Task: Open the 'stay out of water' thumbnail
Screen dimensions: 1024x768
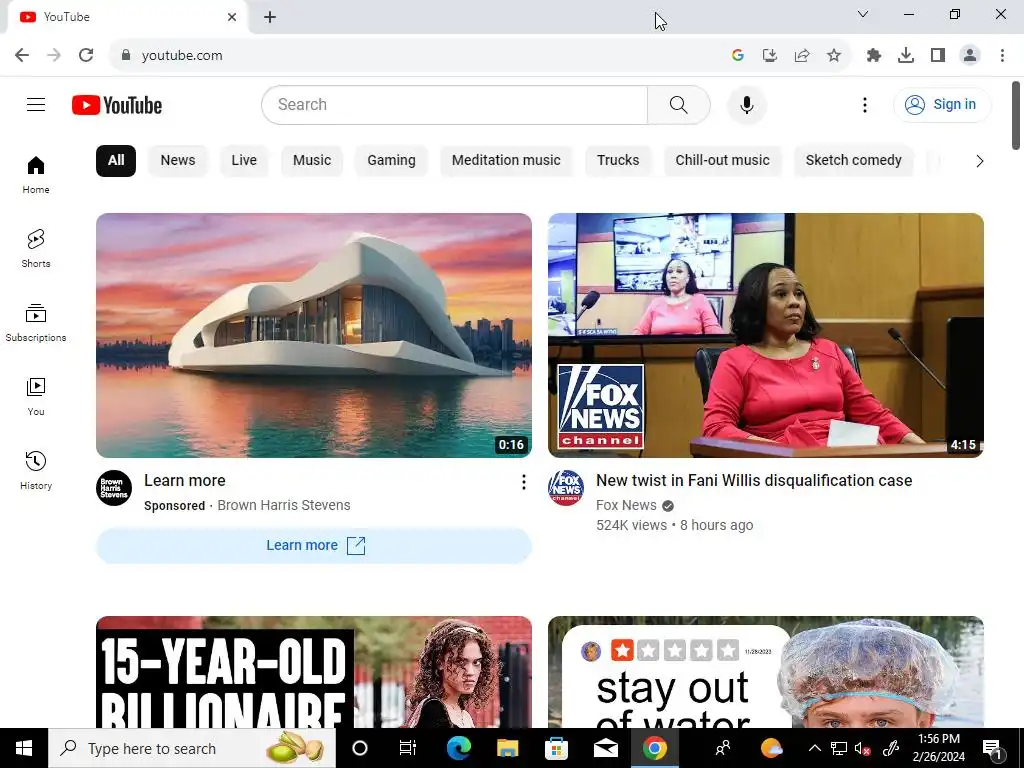Action: coord(765,672)
